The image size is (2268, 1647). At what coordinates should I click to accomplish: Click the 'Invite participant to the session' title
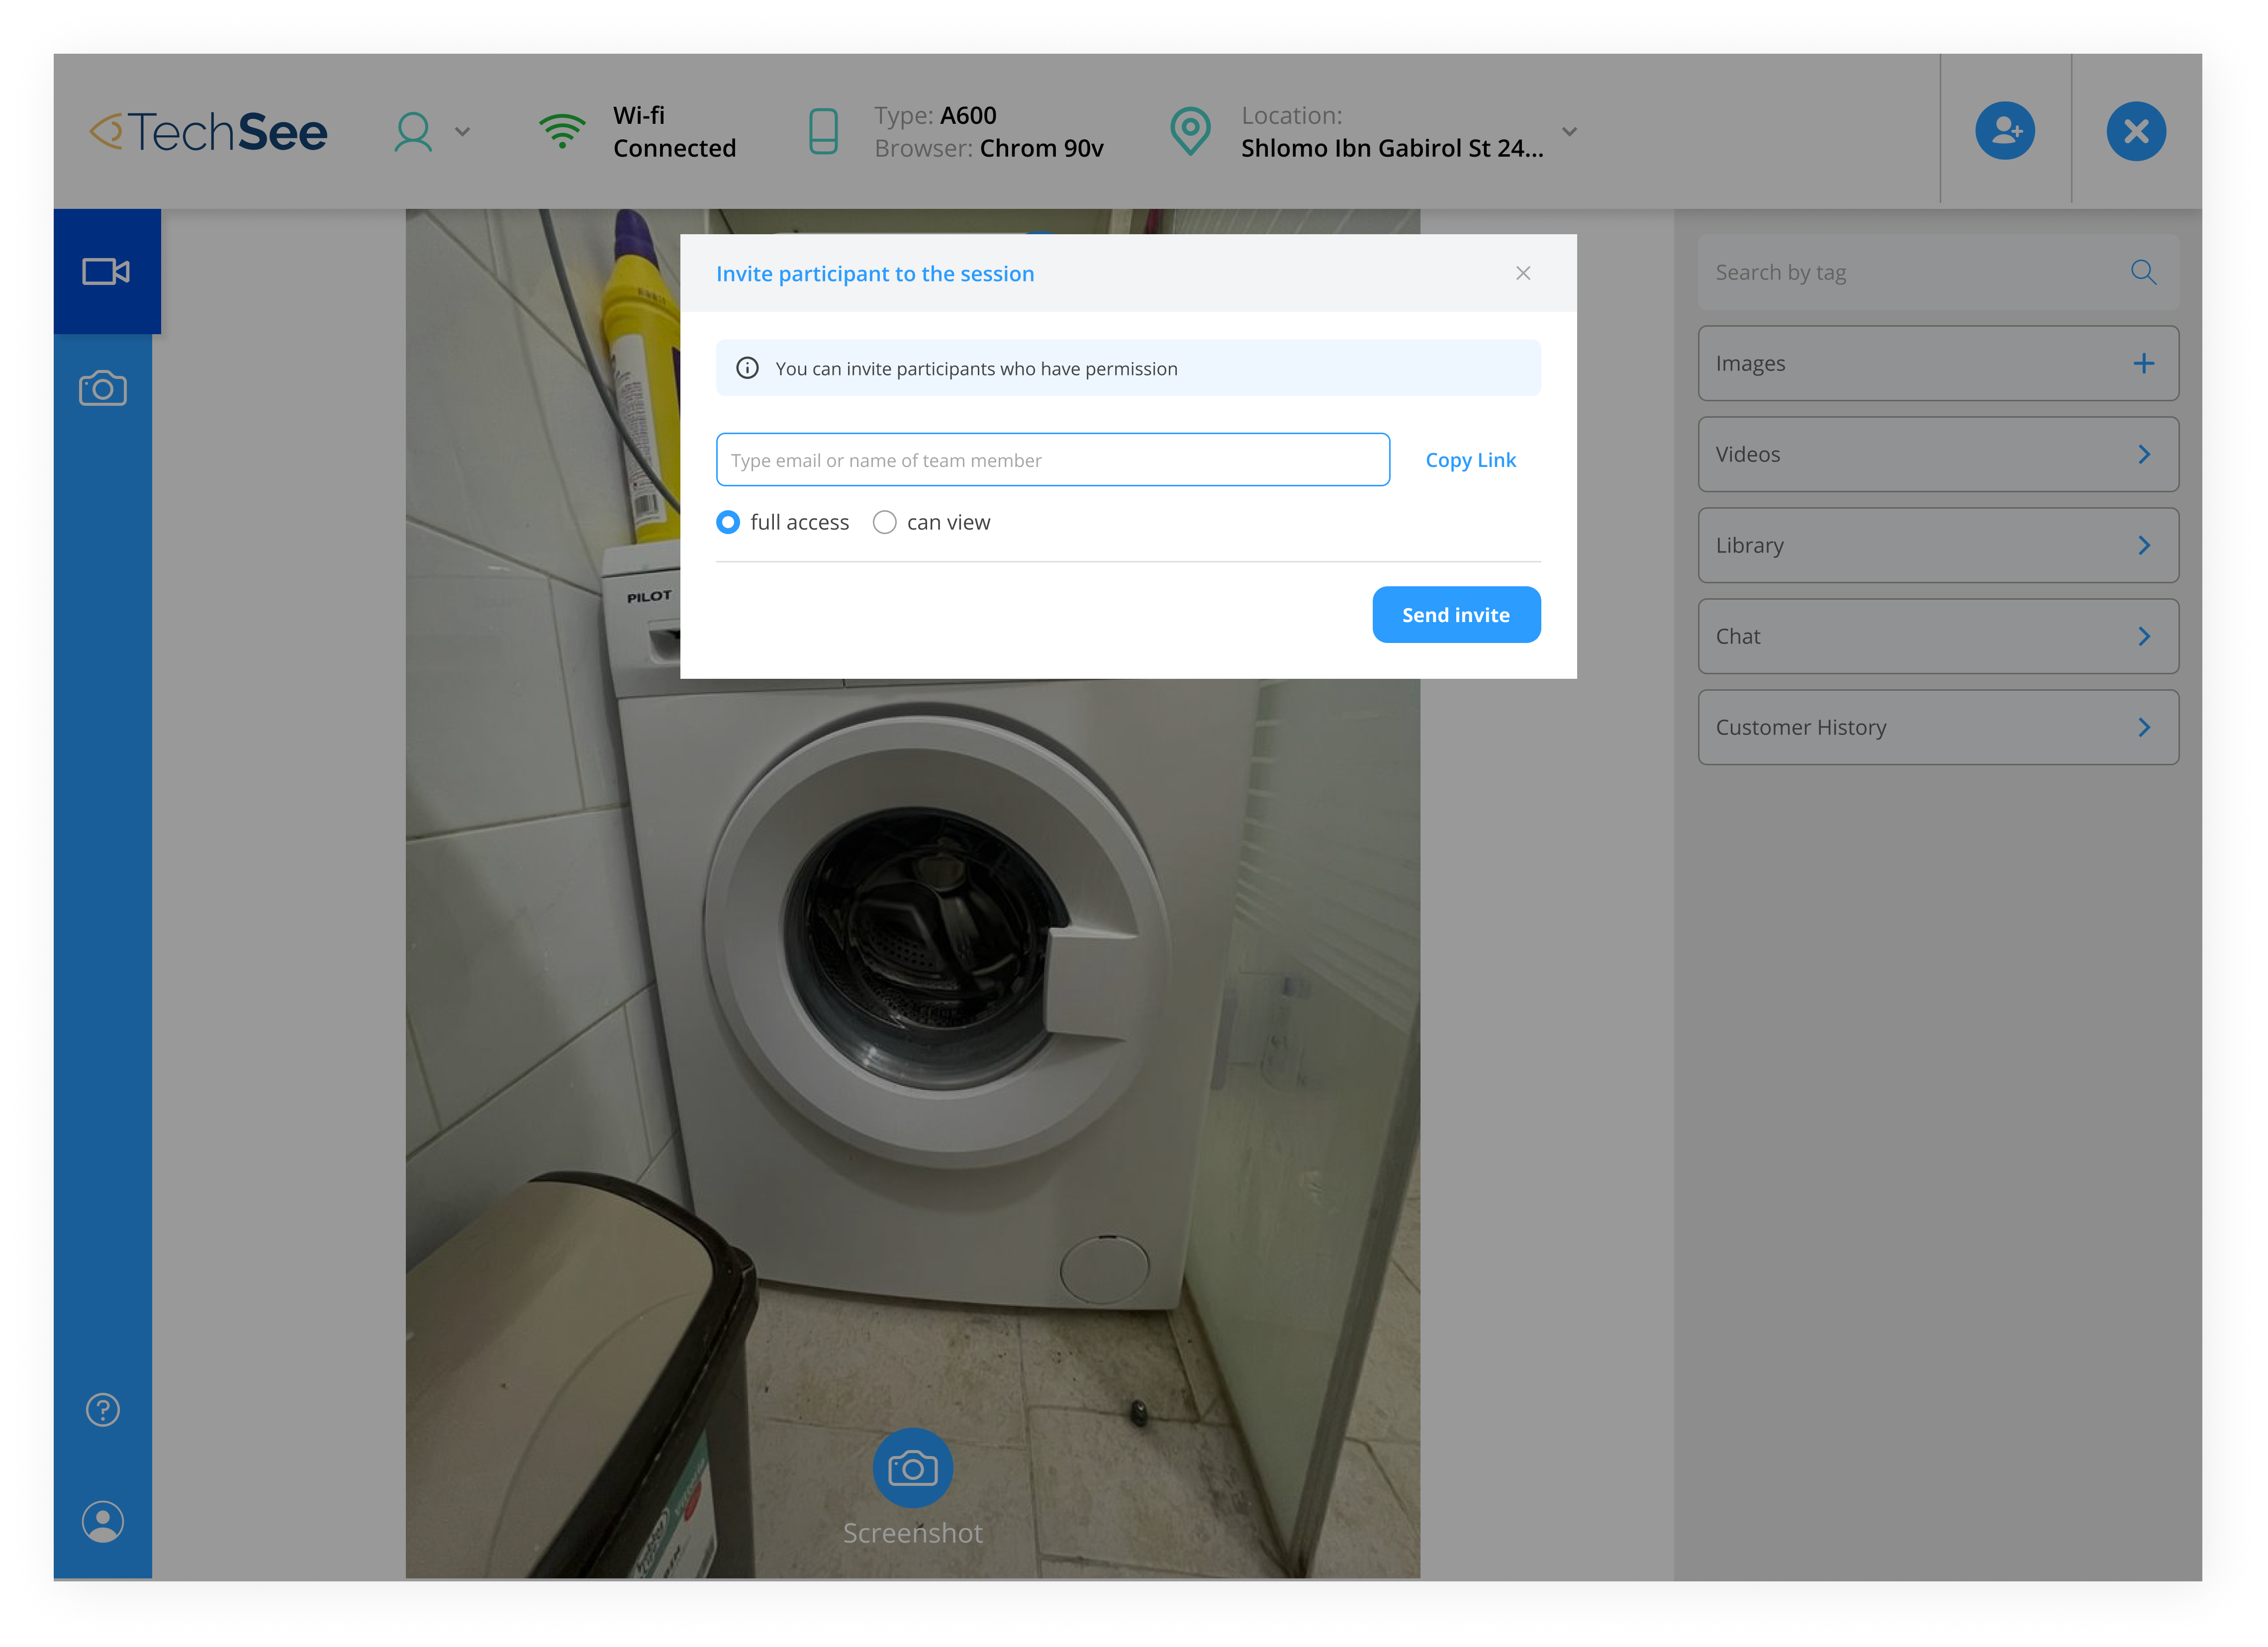[875, 274]
